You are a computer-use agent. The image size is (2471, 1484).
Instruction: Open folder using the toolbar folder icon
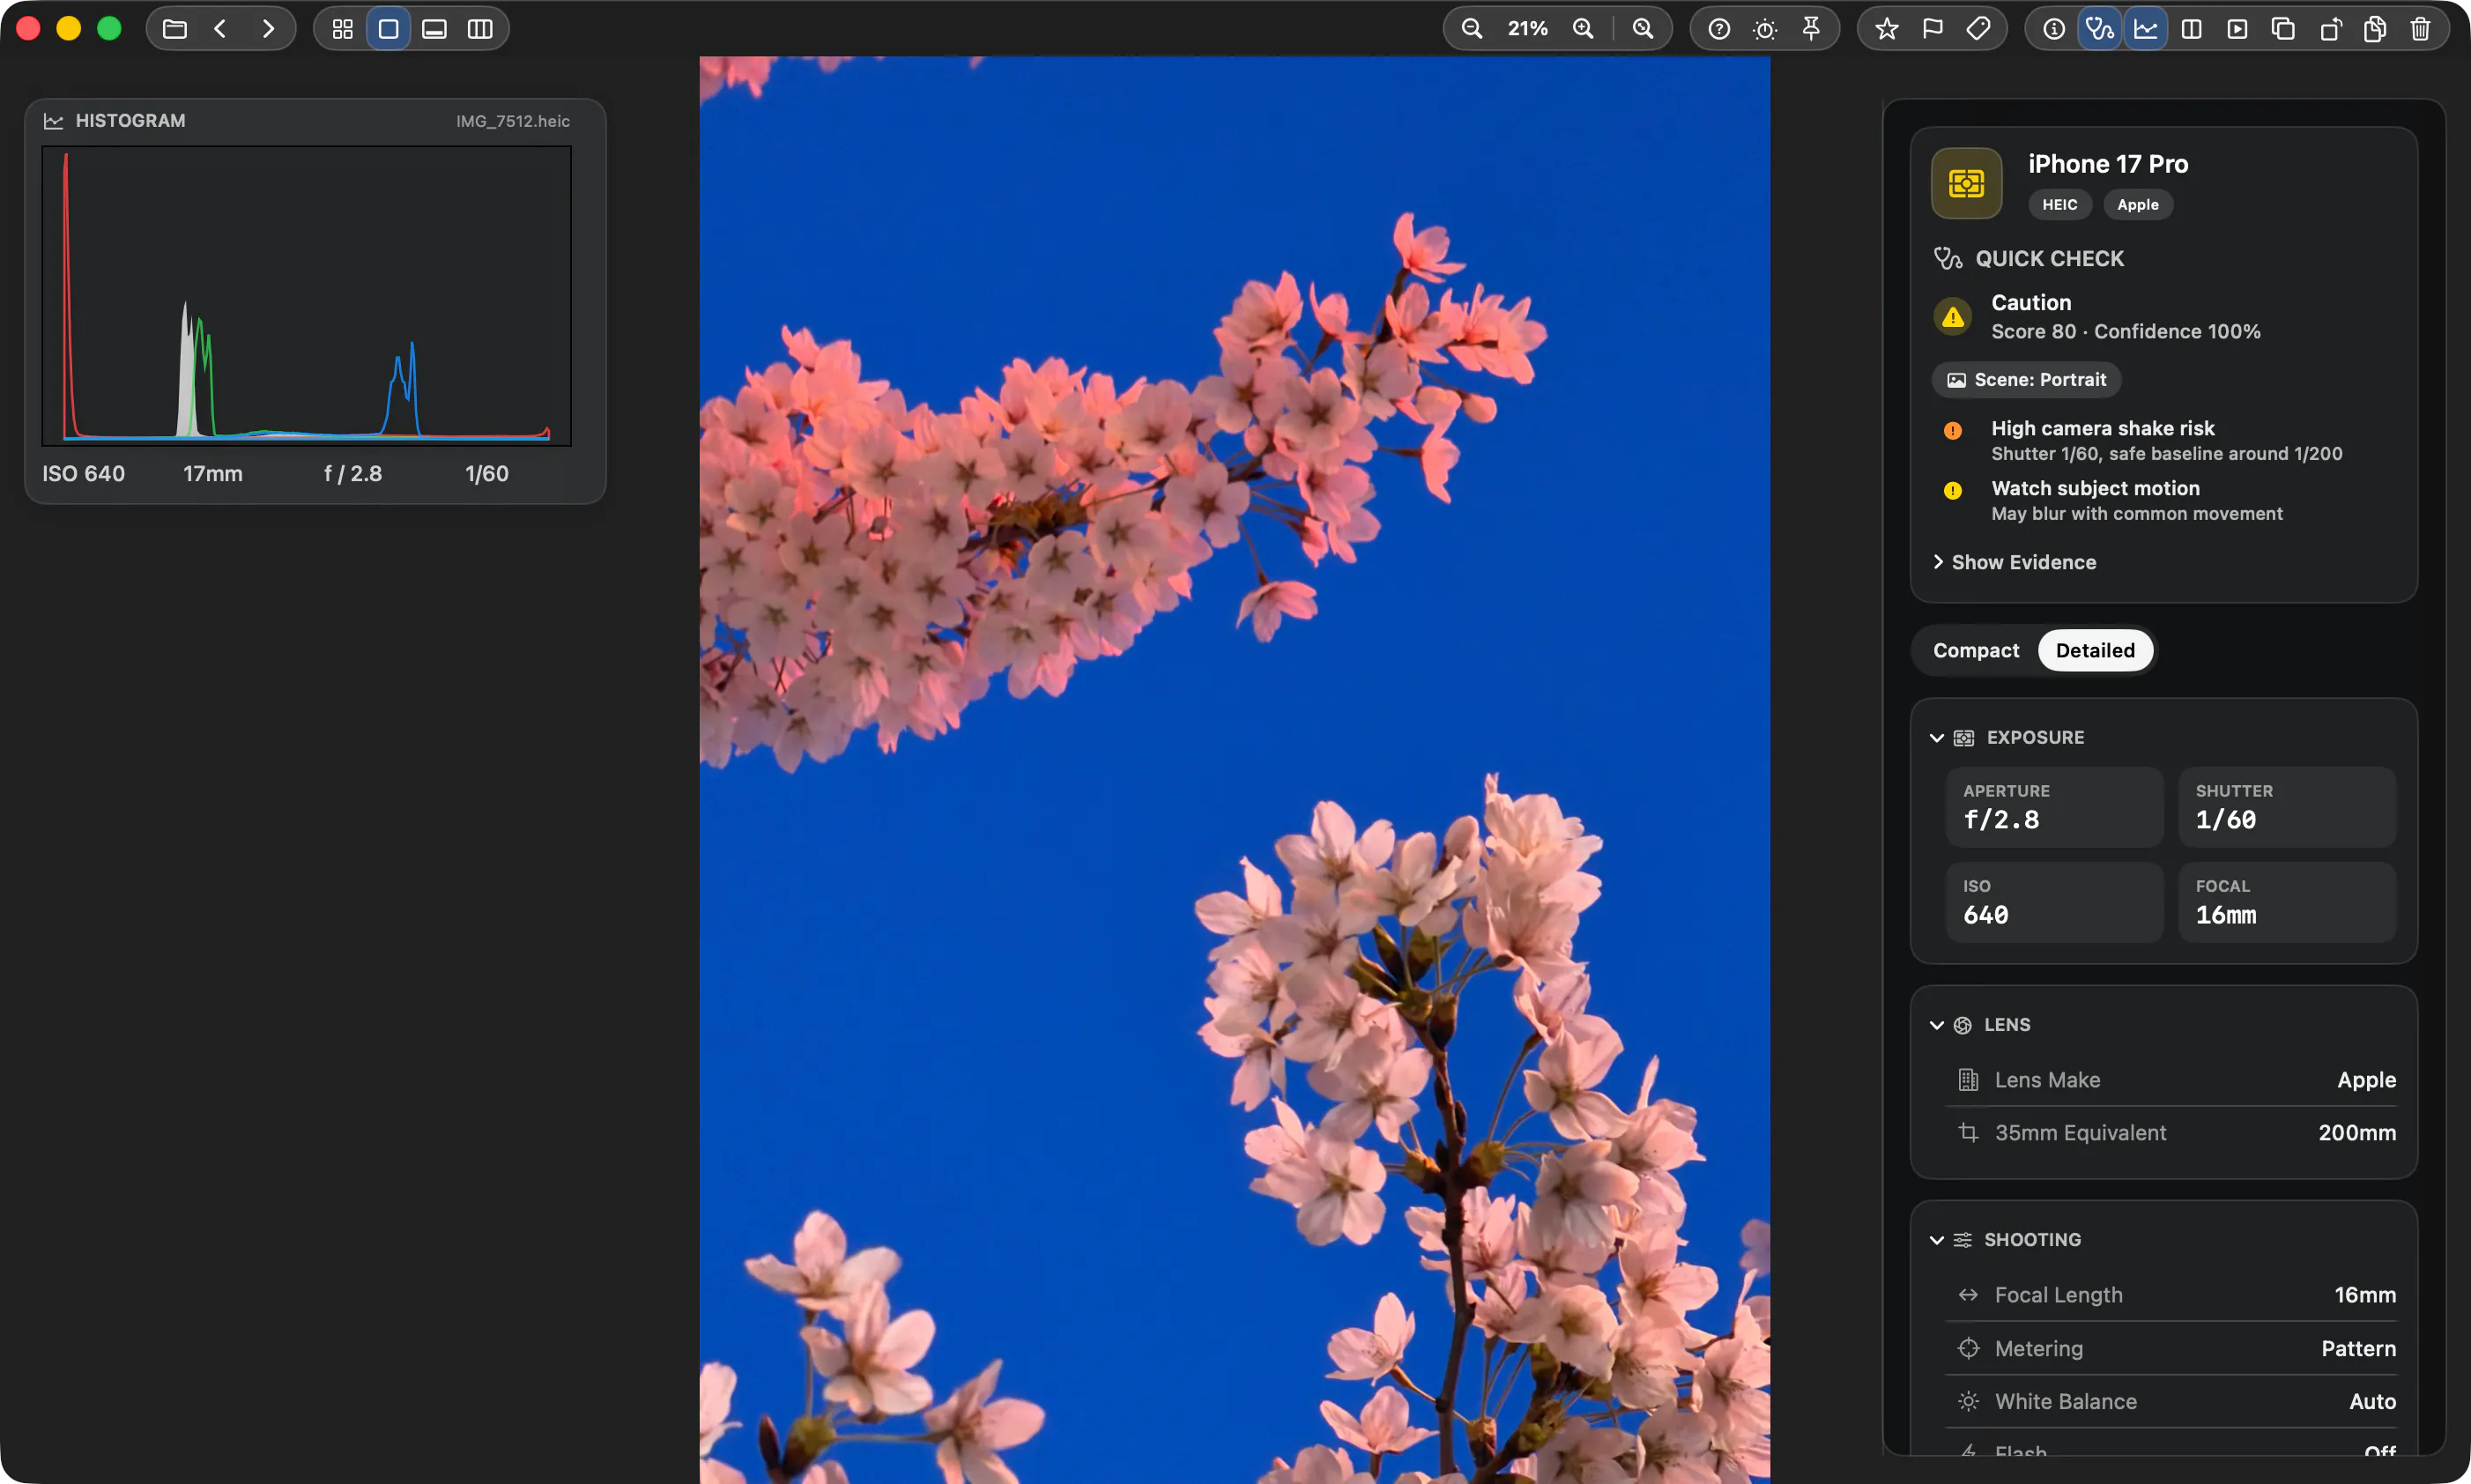175,29
